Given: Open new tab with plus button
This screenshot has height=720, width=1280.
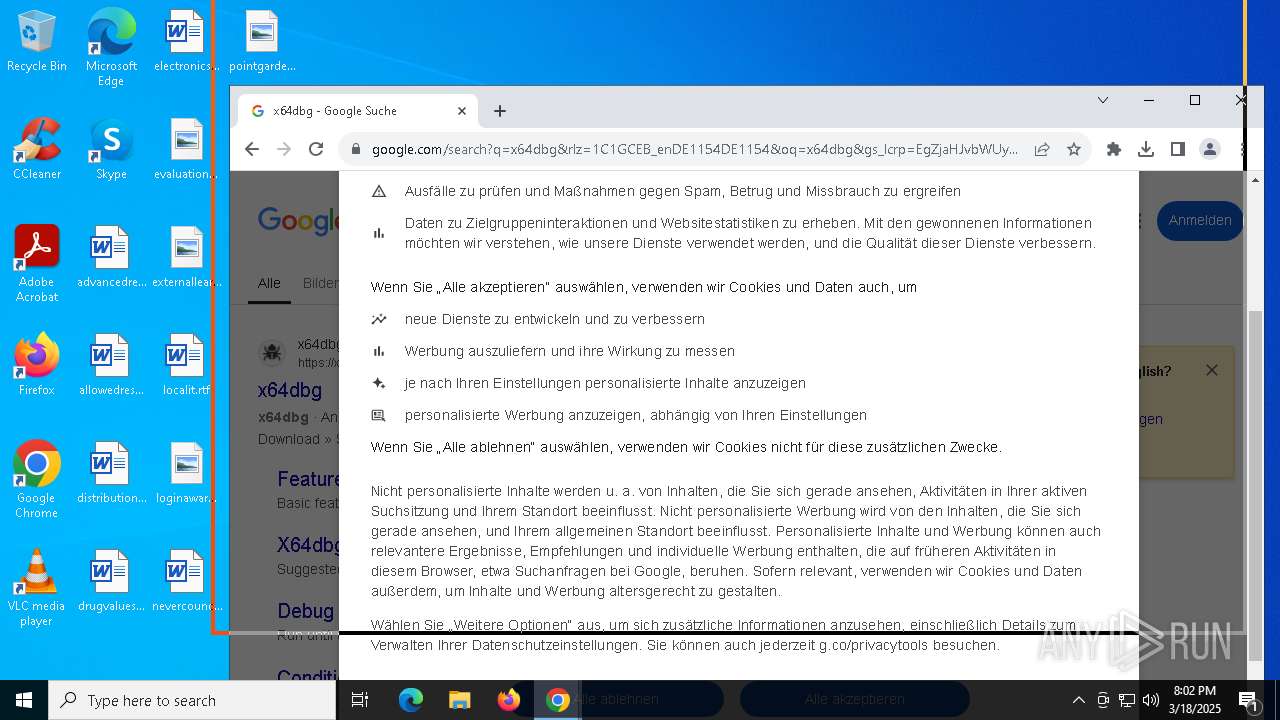Looking at the screenshot, I should point(500,111).
